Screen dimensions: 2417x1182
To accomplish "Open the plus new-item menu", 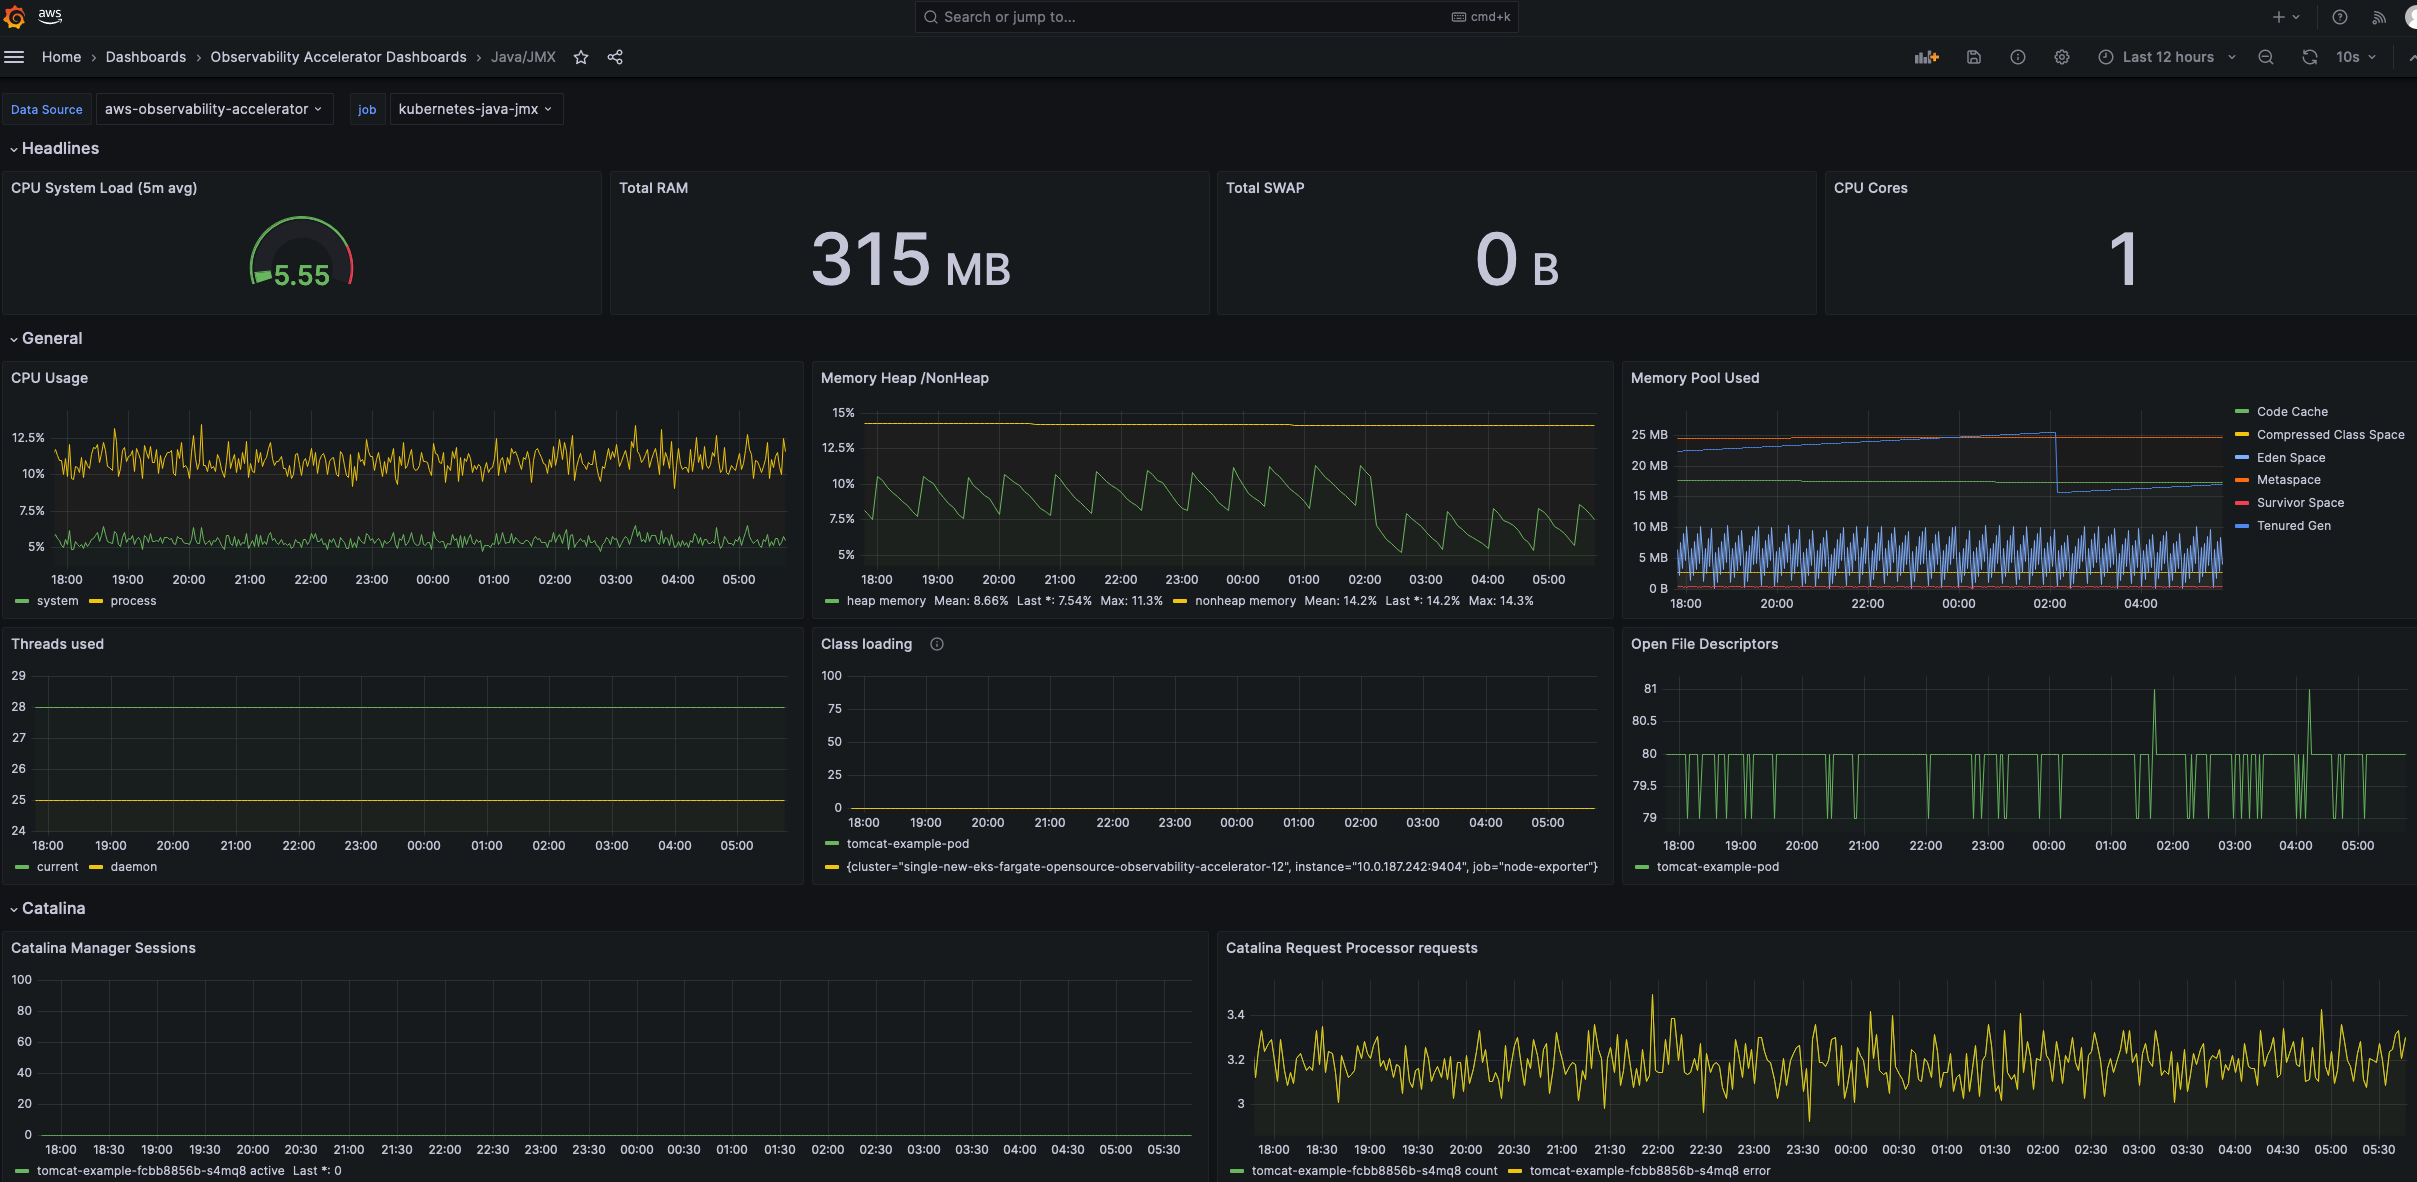I will click(x=2286, y=17).
